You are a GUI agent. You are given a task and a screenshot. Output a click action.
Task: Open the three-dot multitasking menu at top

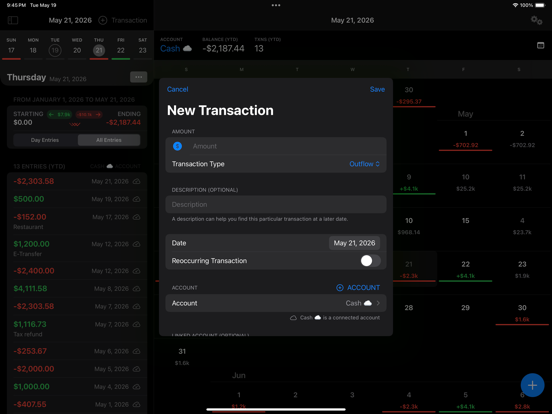click(276, 5)
